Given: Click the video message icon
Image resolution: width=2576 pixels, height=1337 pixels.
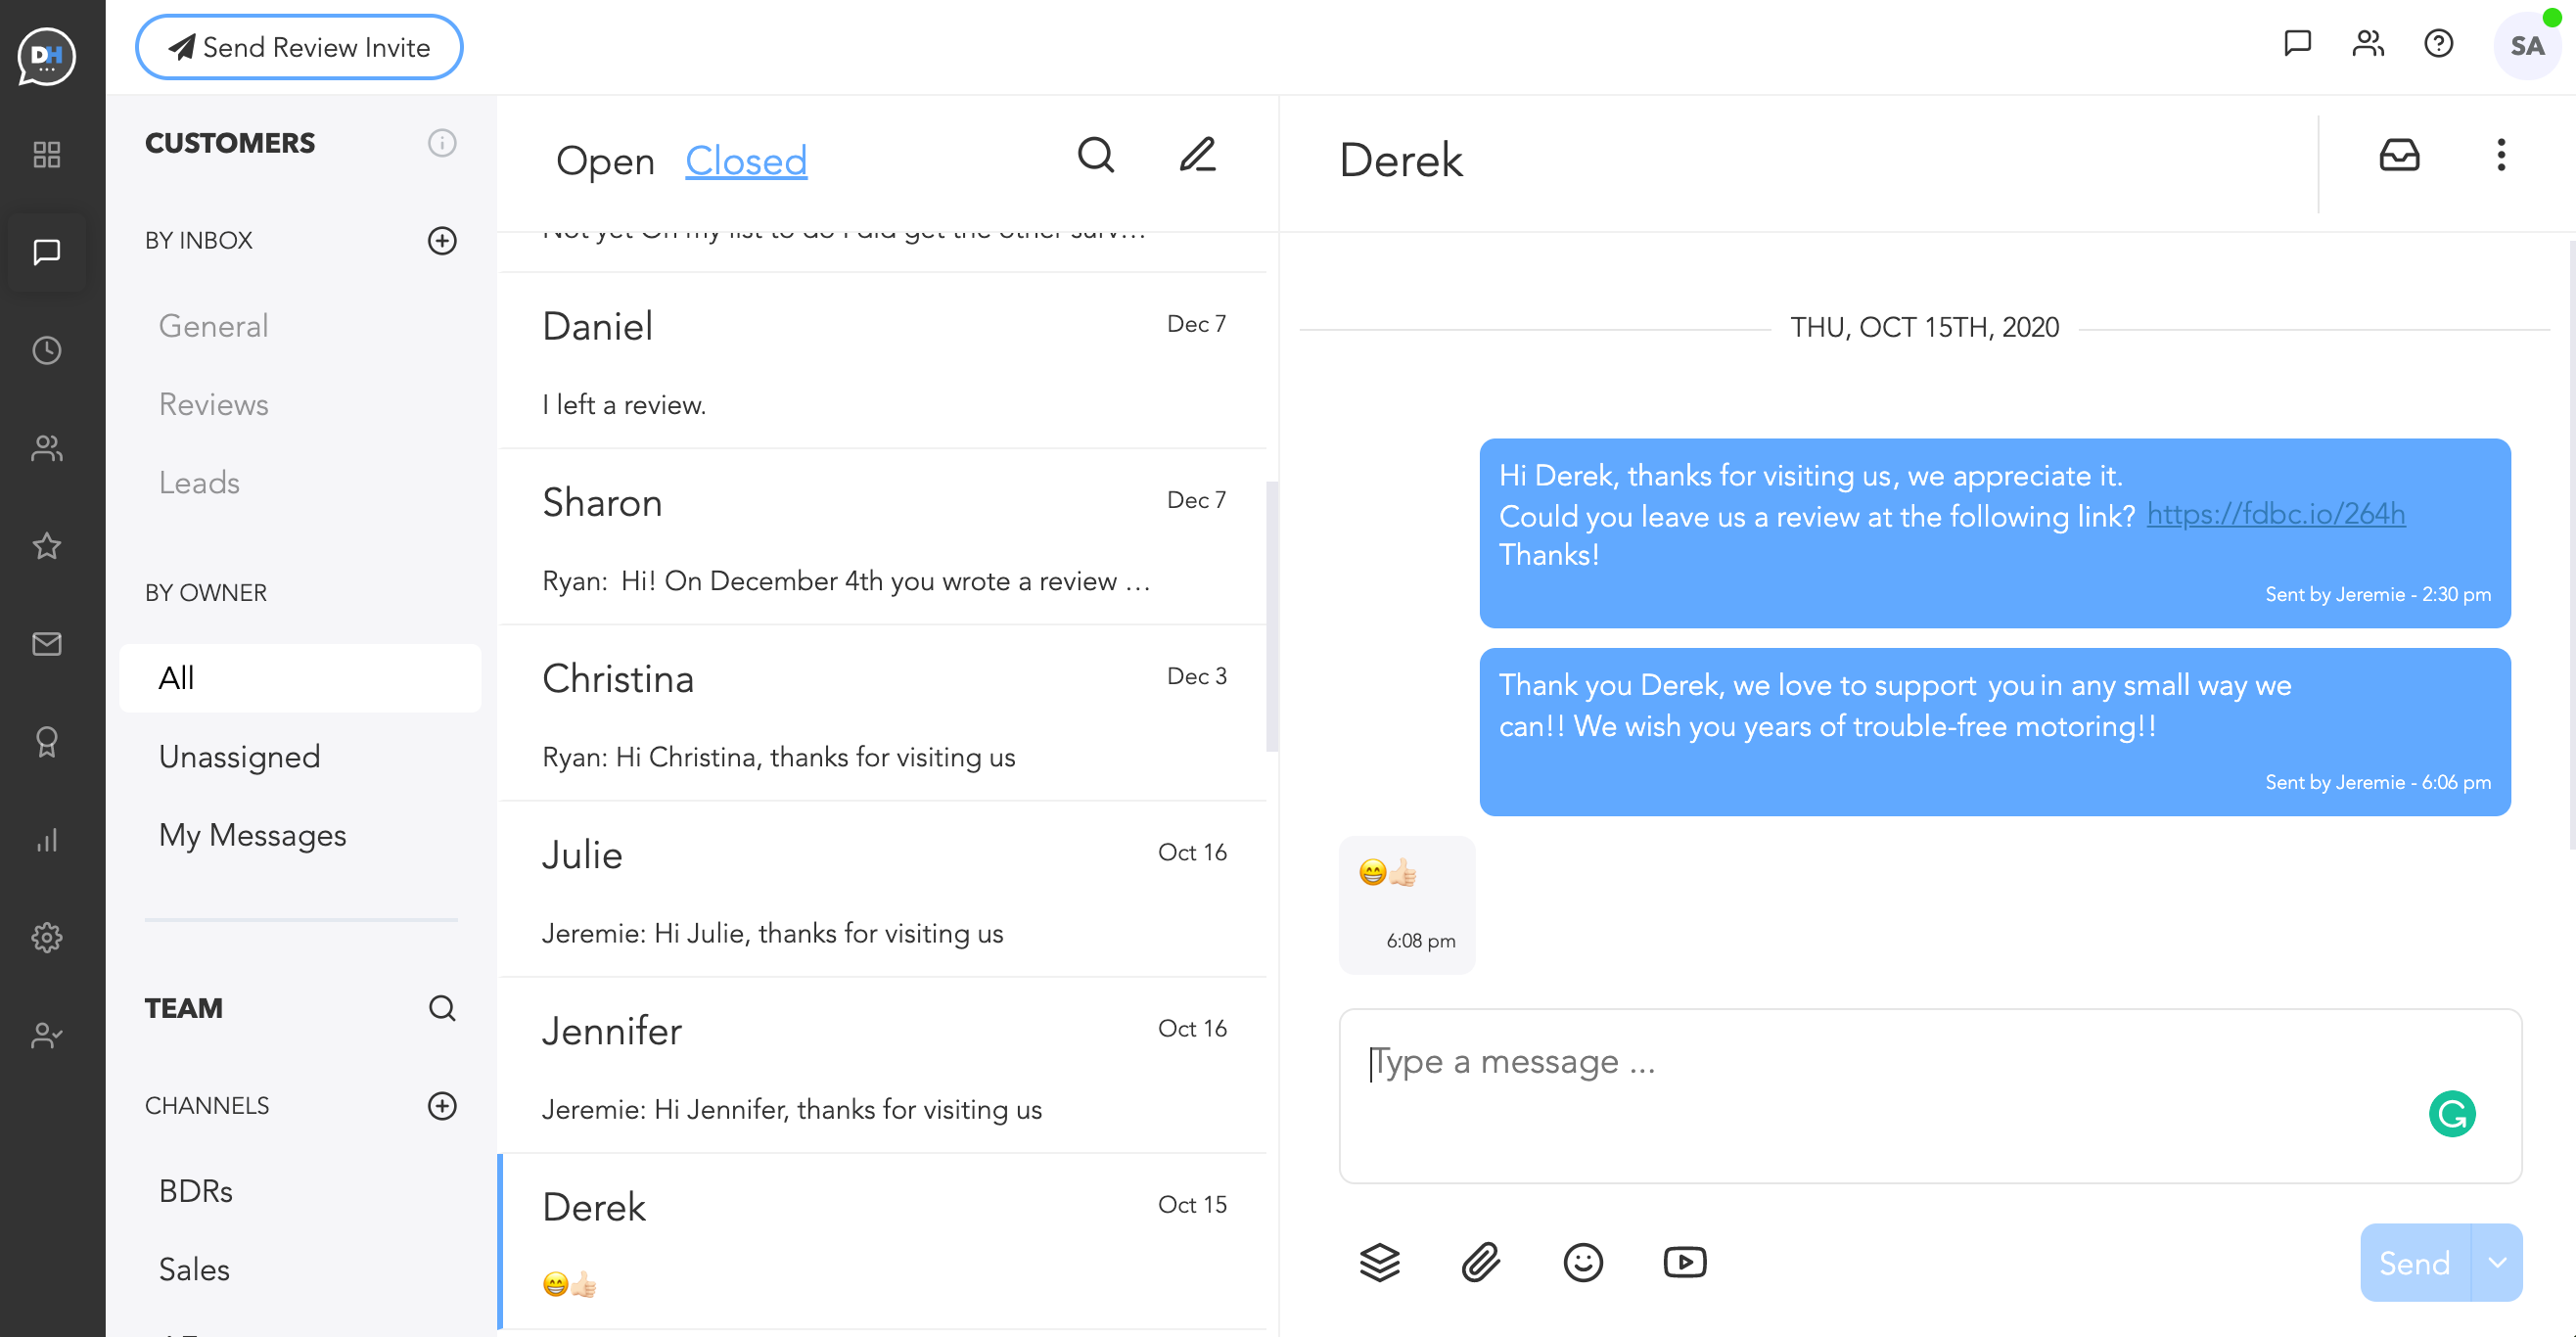Looking at the screenshot, I should 1685,1262.
